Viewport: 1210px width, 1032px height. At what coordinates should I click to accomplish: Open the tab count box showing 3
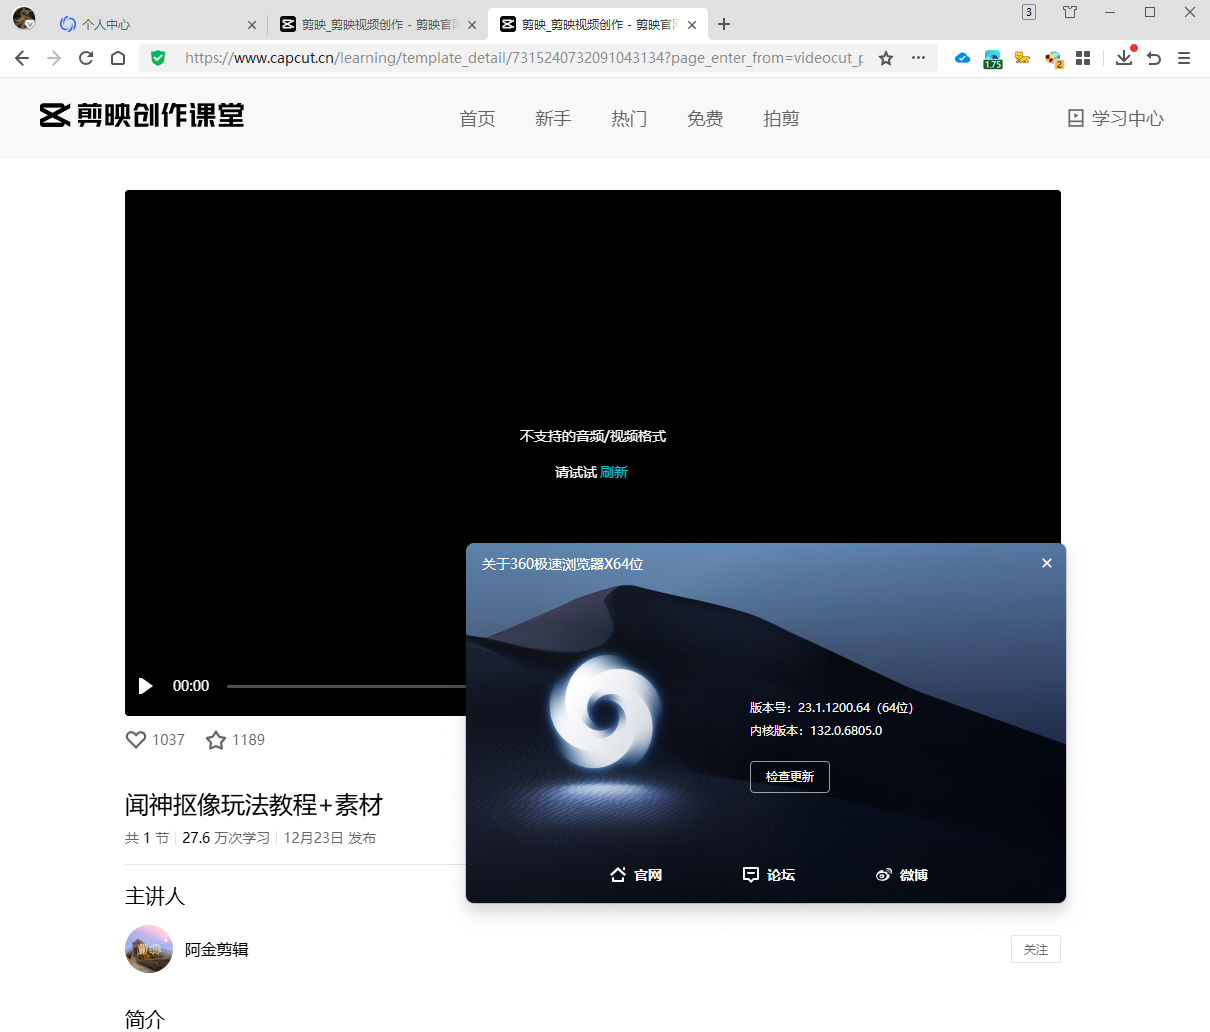(1029, 12)
